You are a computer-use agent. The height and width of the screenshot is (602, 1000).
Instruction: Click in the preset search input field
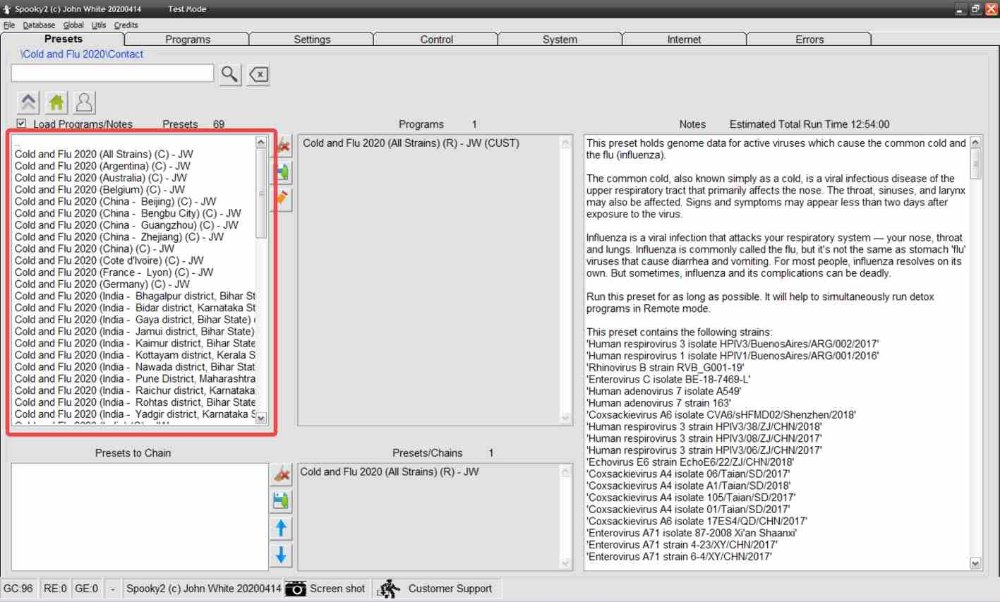(x=112, y=73)
